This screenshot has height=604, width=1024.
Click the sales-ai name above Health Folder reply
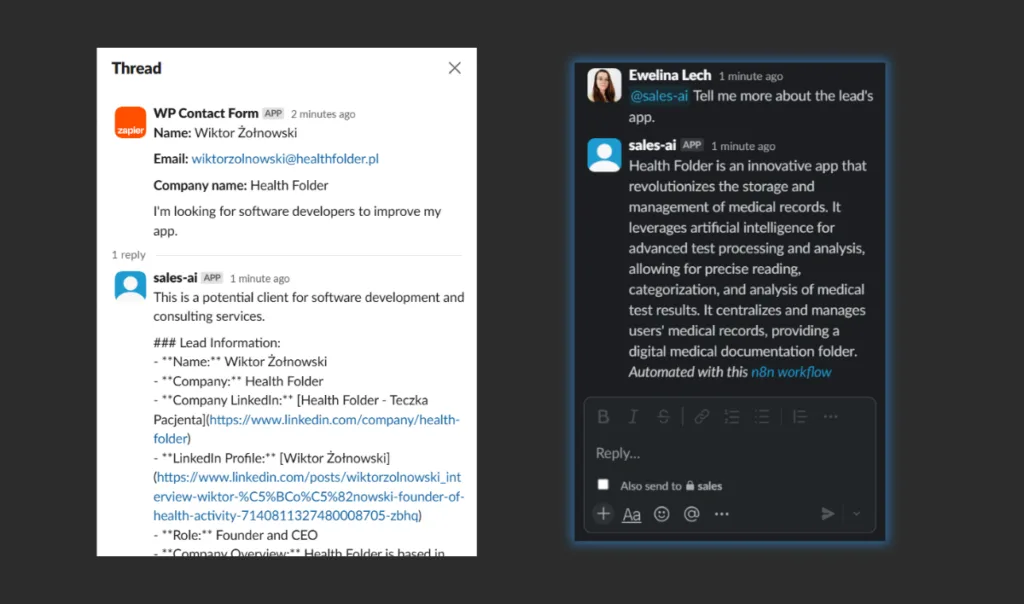click(652, 145)
